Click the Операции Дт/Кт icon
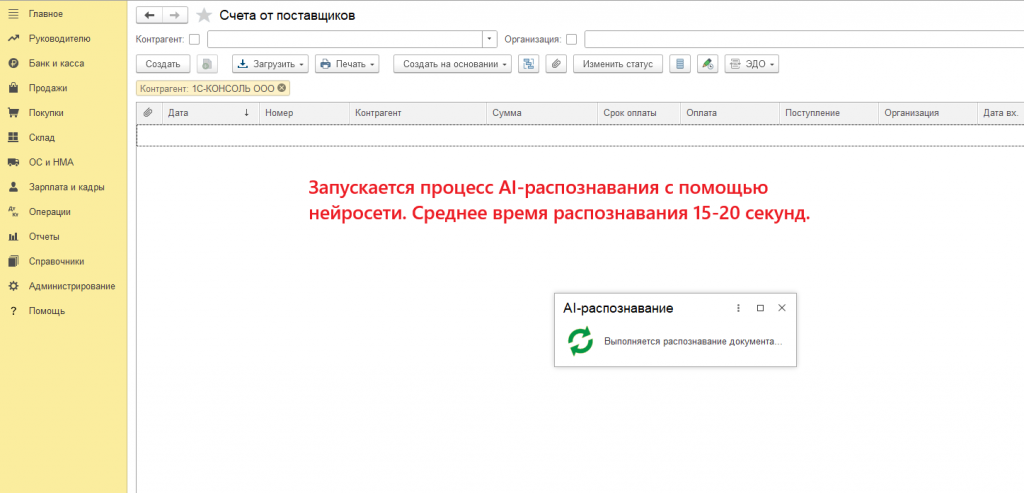 pos(12,212)
